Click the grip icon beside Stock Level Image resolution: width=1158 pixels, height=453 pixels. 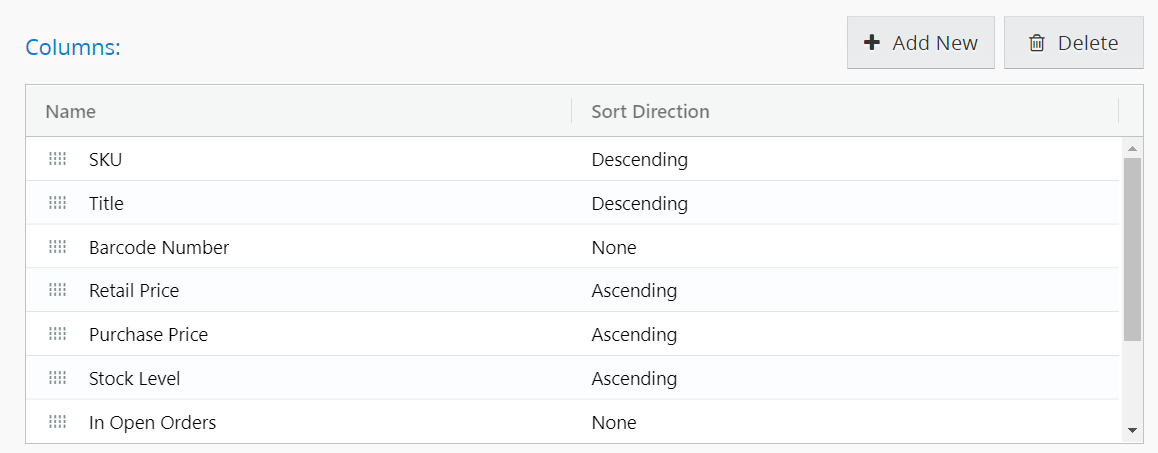click(58, 379)
